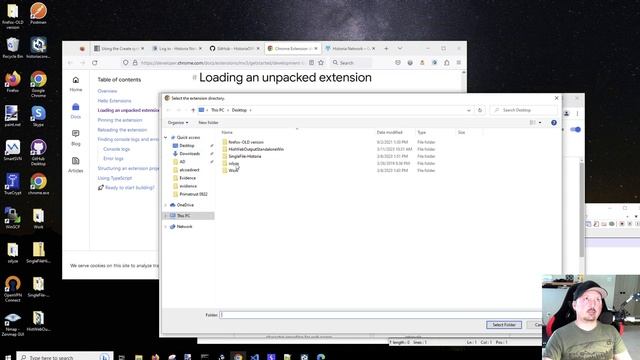Click into the Folder name input field

(x=381, y=315)
